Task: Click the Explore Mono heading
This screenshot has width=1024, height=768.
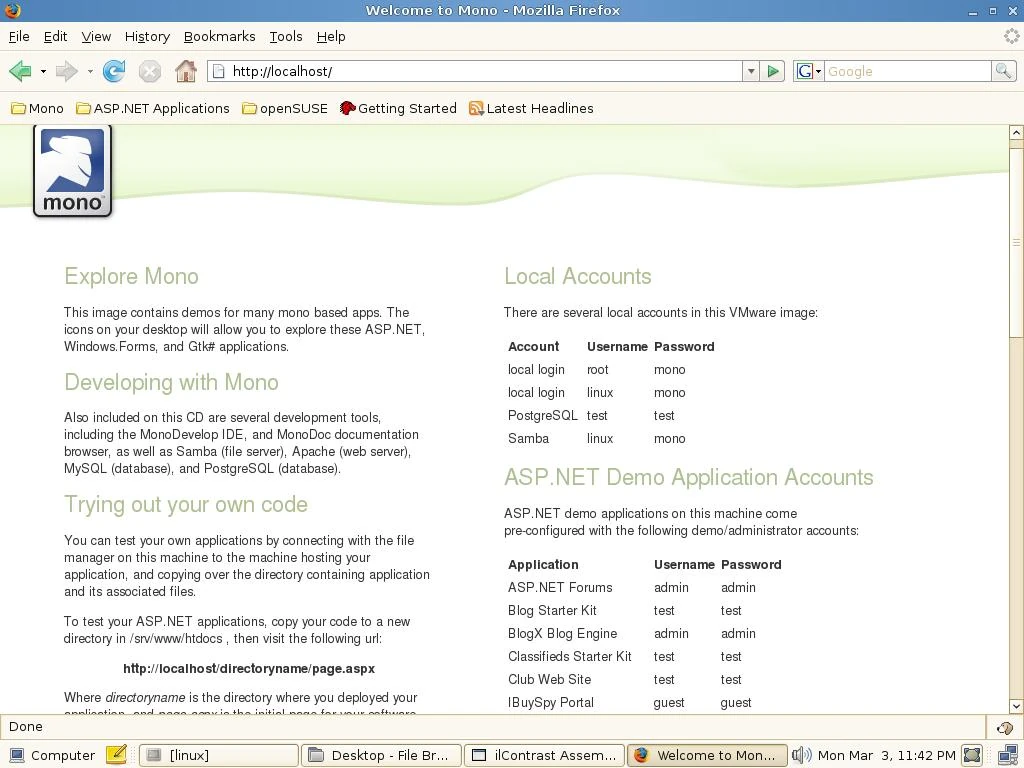Action: tap(131, 276)
